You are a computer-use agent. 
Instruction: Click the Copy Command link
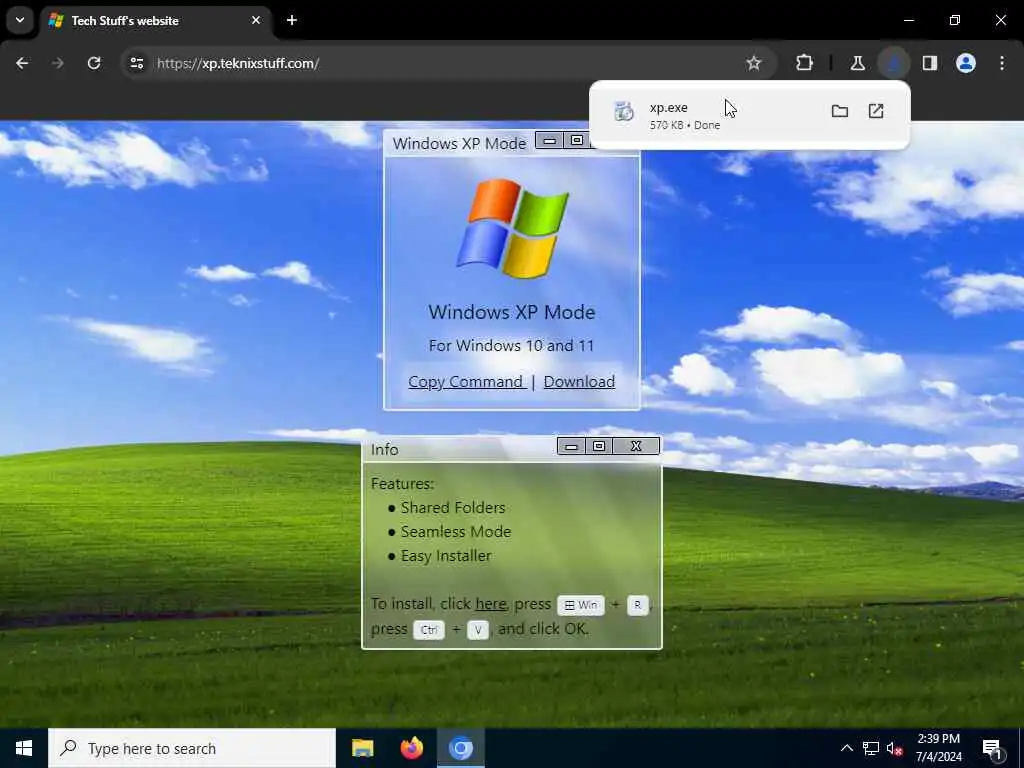coord(466,381)
